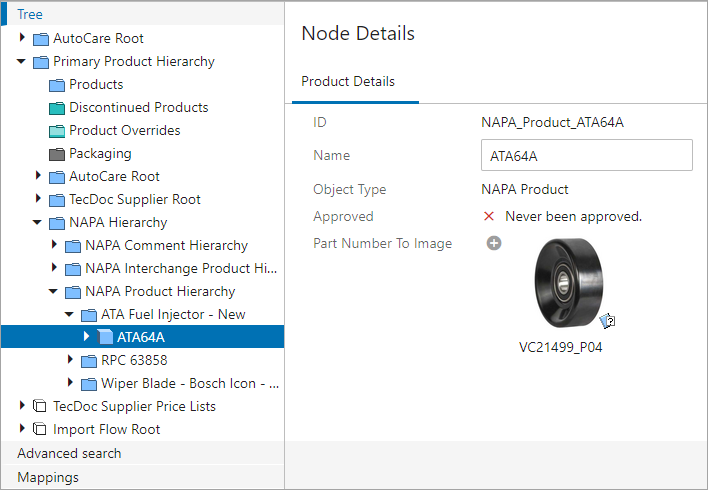Click the NAPA_Product_ATA64A ID value
This screenshot has width=708, height=490.
tap(552, 122)
